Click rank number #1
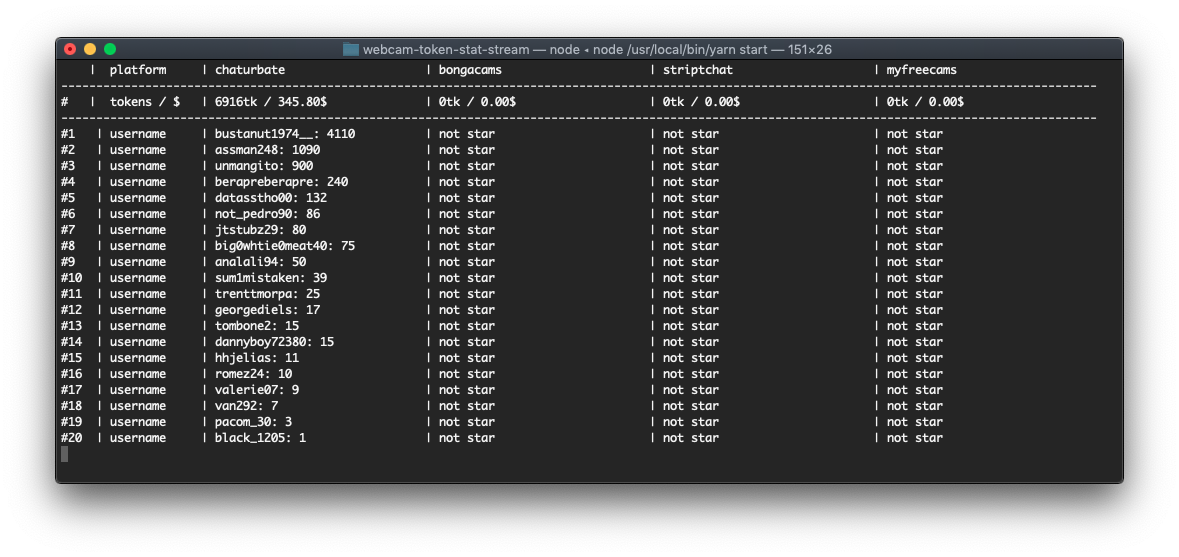Image resolution: width=1179 pixels, height=557 pixels. click(68, 134)
